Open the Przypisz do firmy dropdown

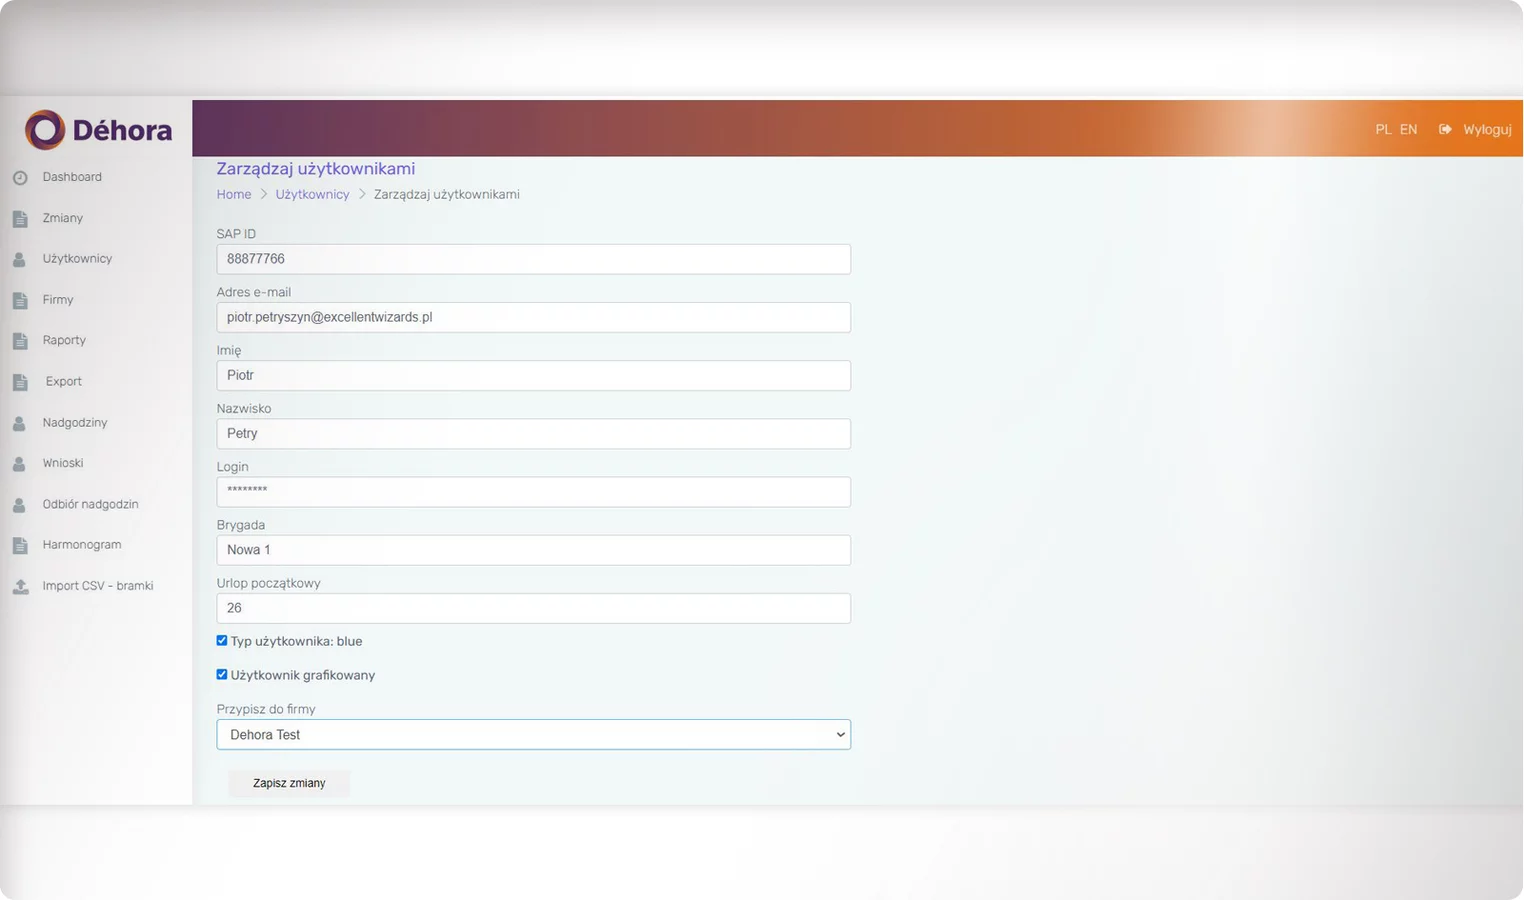click(534, 735)
